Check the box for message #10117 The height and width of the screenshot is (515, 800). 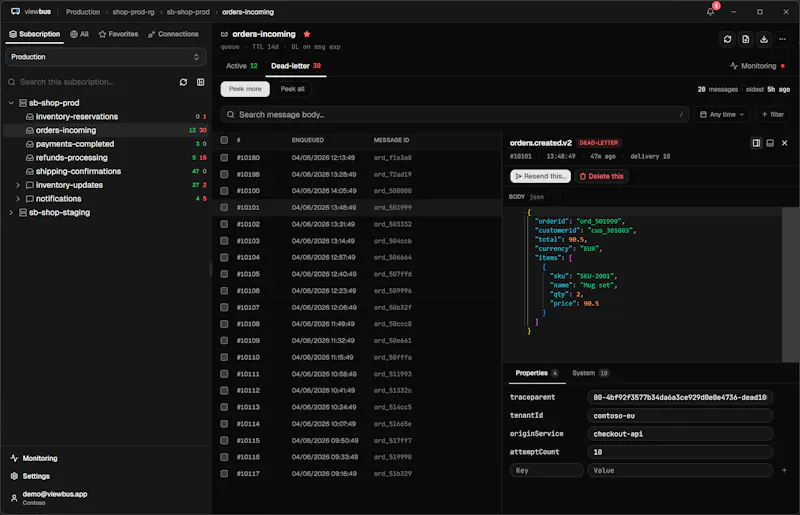pos(224,474)
